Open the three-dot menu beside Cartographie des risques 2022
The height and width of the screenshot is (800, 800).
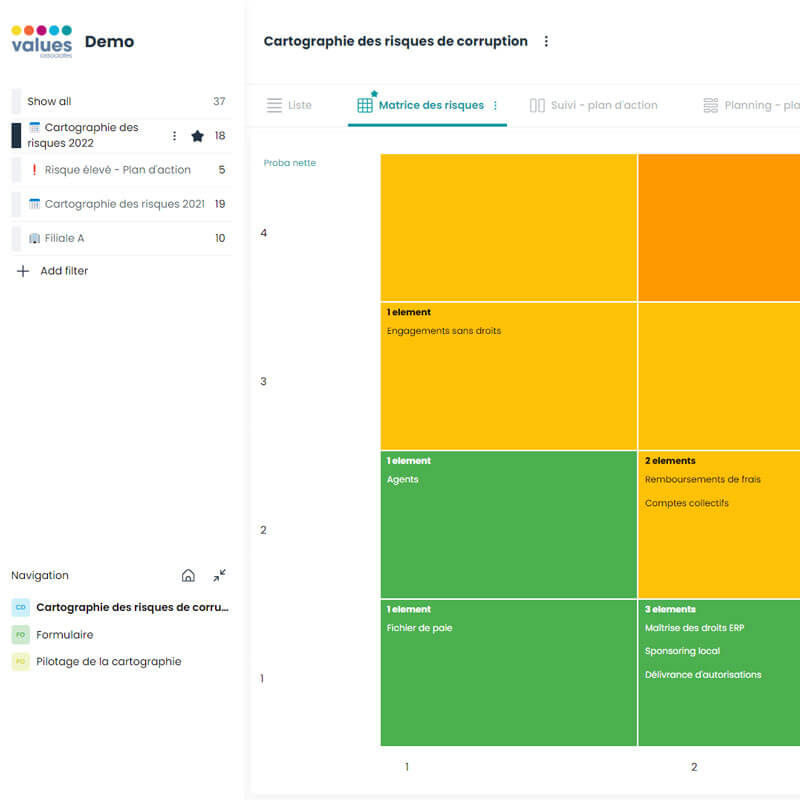[x=173, y=135]
